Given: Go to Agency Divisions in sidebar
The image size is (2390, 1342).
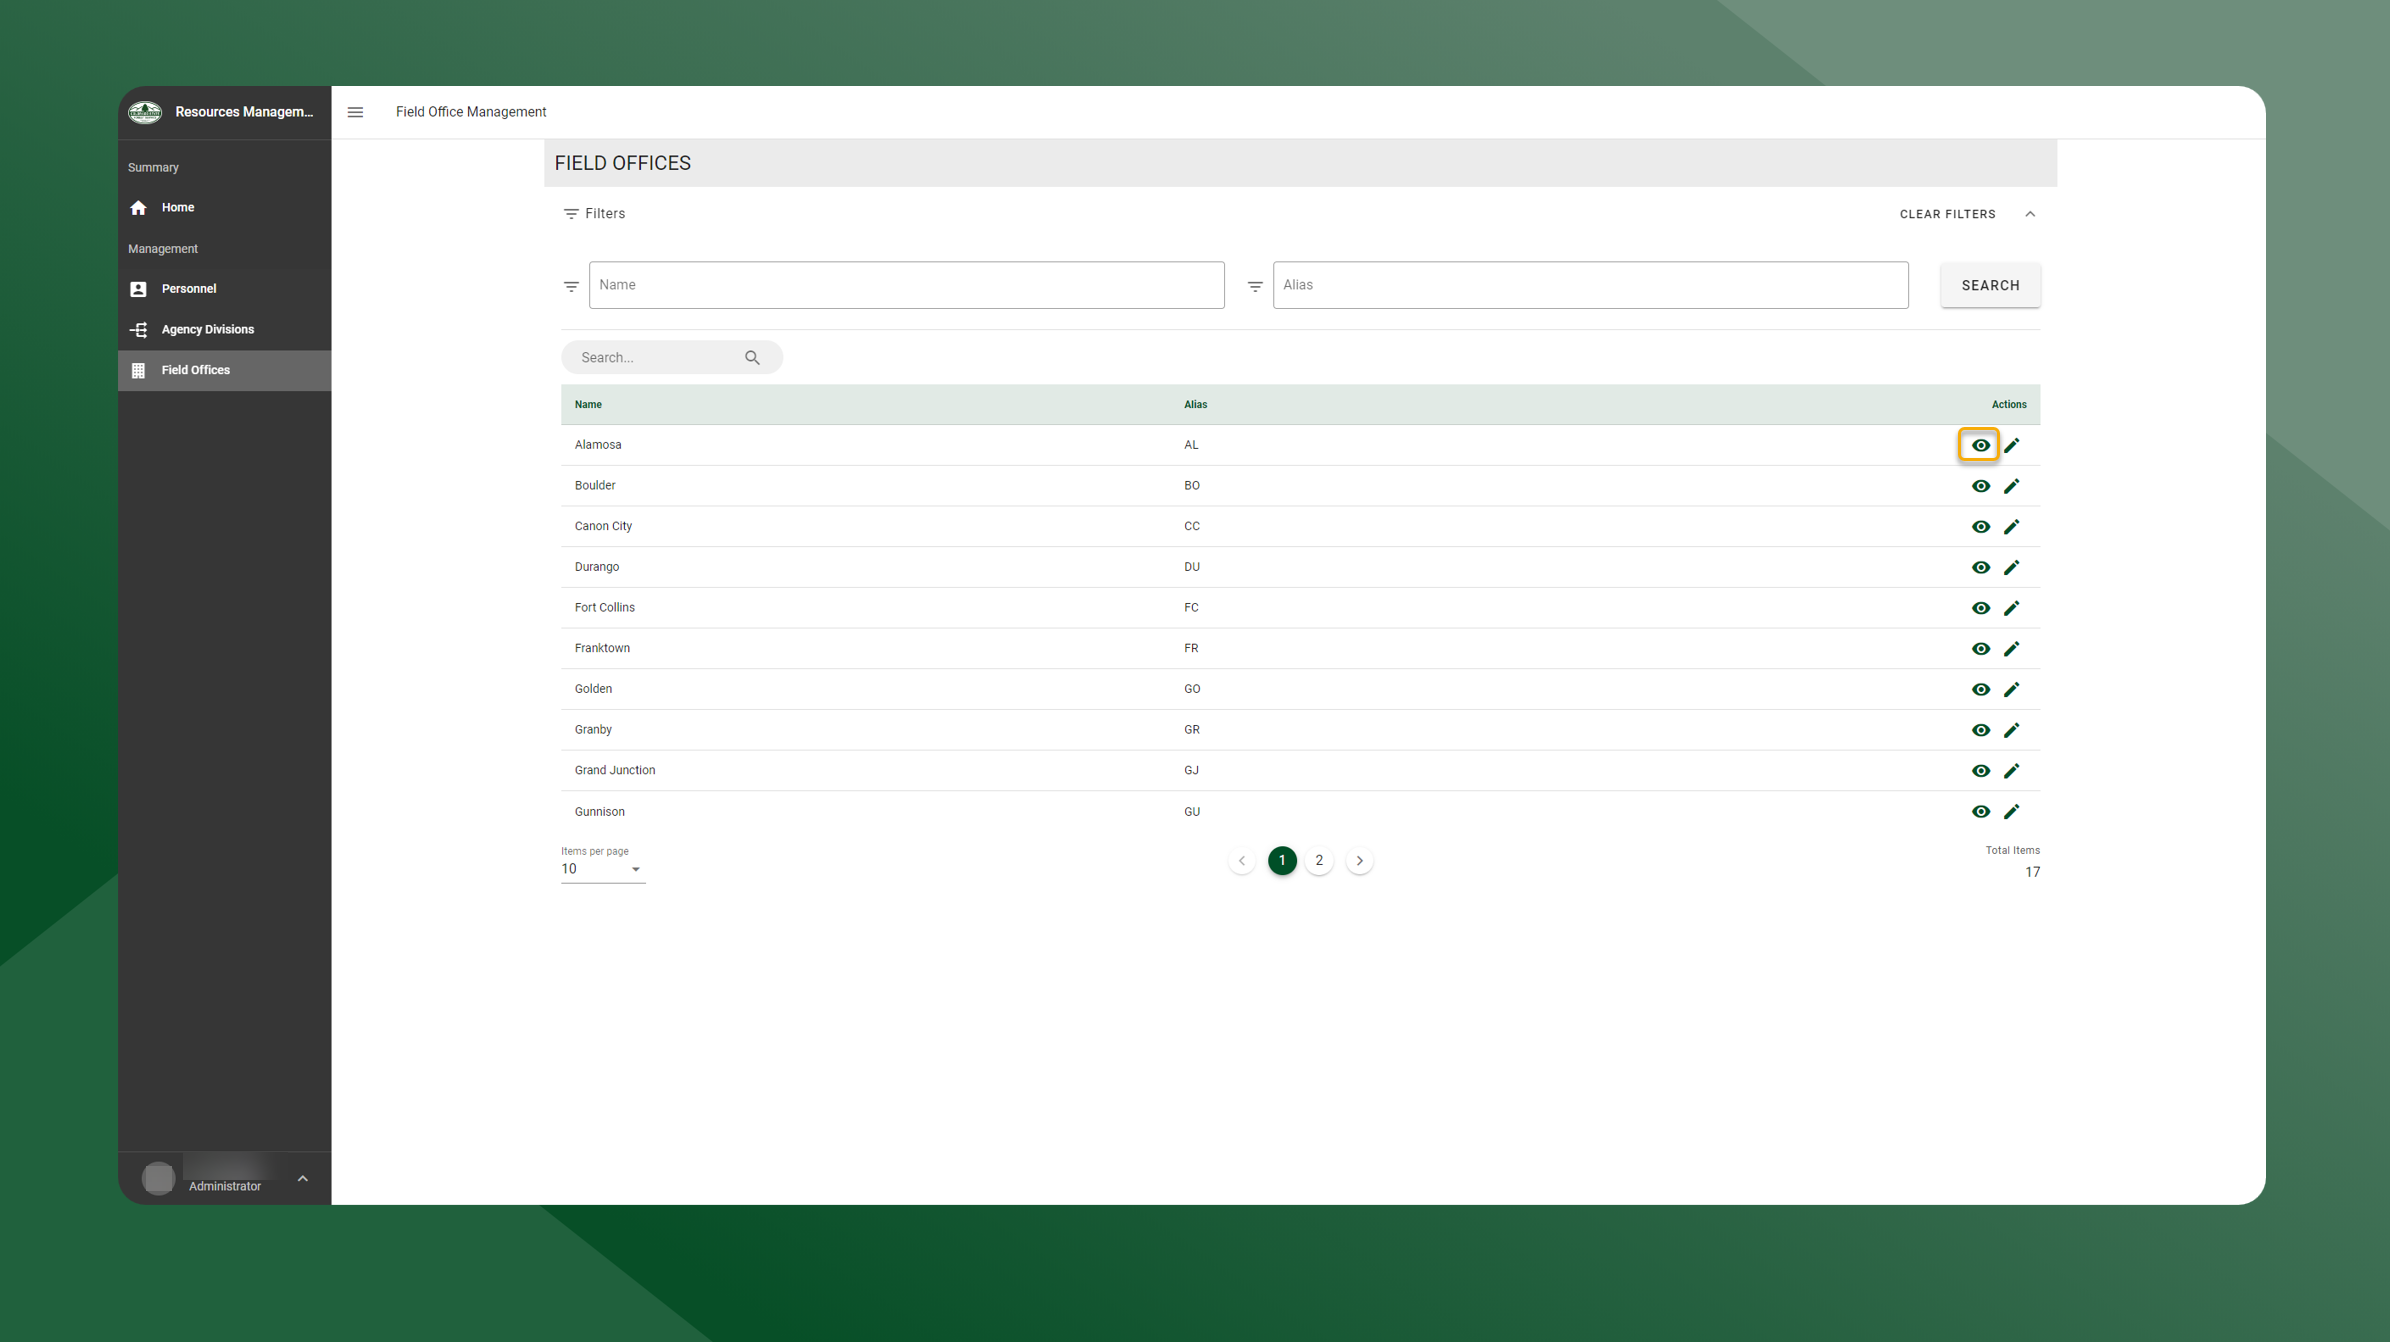Looking at the screenshot, I should click(x=207, y=329).
